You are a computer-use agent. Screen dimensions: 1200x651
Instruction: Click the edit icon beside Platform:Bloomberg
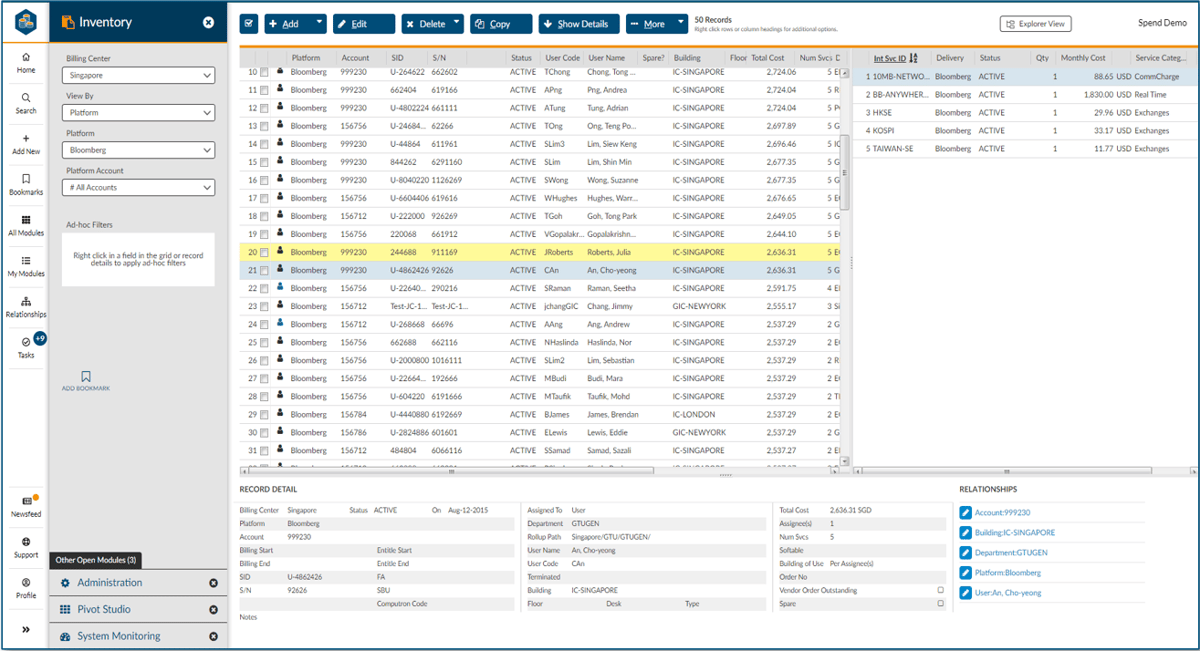(966, 573)
